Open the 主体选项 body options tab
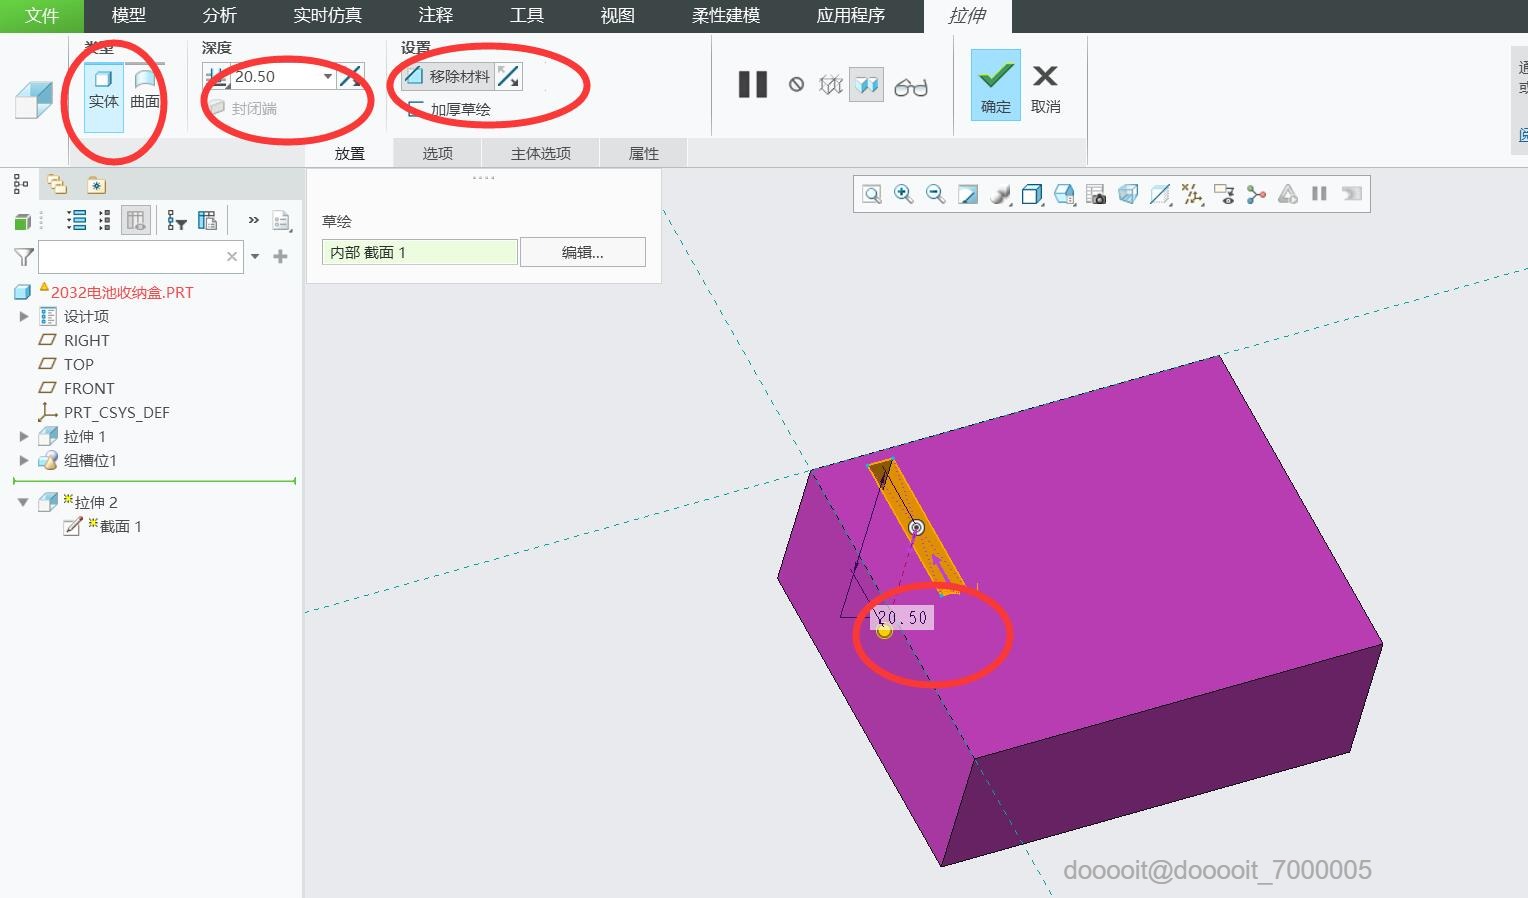The image size is (1528, 898). click(x=541, y=153)
